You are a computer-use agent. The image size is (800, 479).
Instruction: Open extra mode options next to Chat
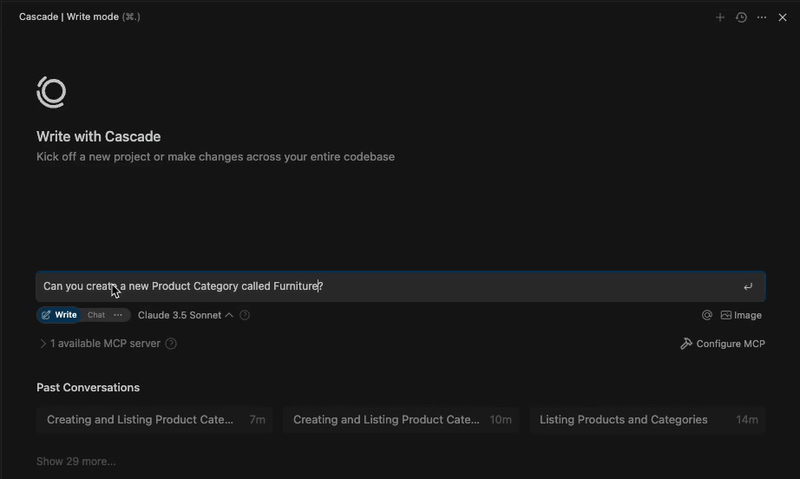118,315
